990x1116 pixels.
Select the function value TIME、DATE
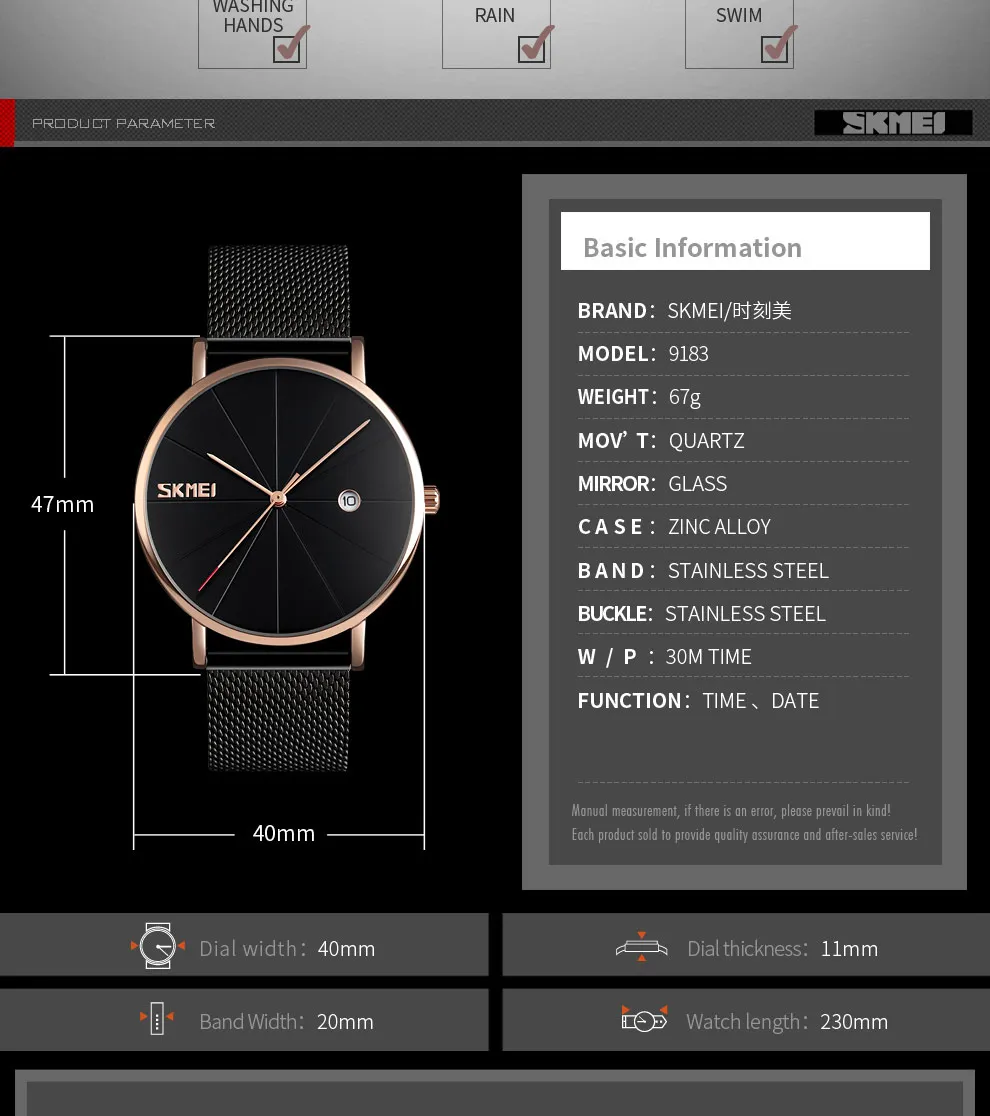pyautogui.click(x=761, y=701)
